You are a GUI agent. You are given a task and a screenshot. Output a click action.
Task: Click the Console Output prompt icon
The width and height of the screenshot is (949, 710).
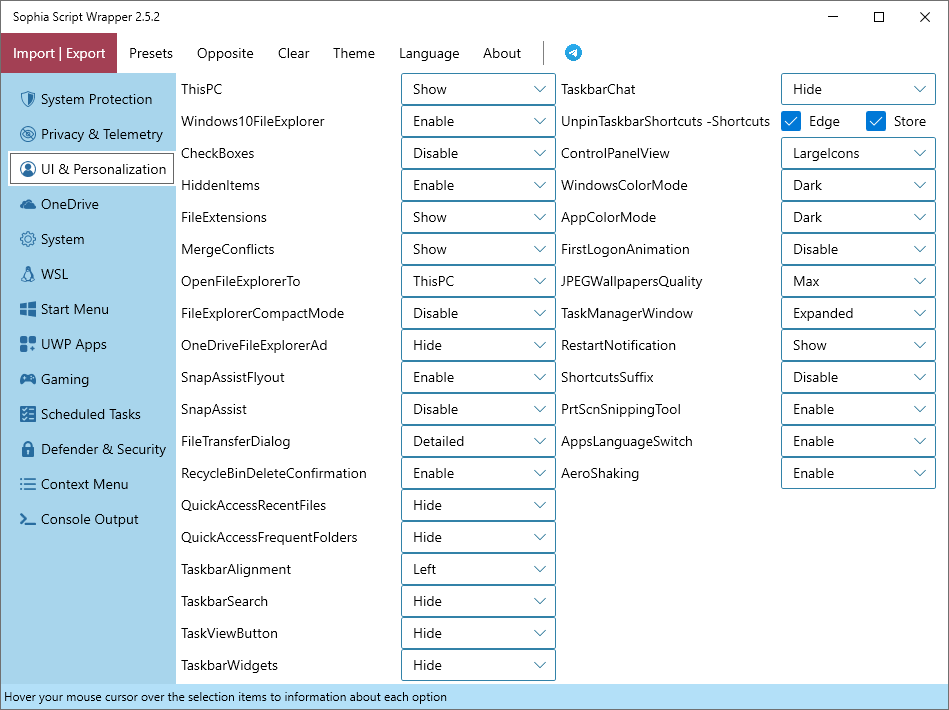pos(28,519)
